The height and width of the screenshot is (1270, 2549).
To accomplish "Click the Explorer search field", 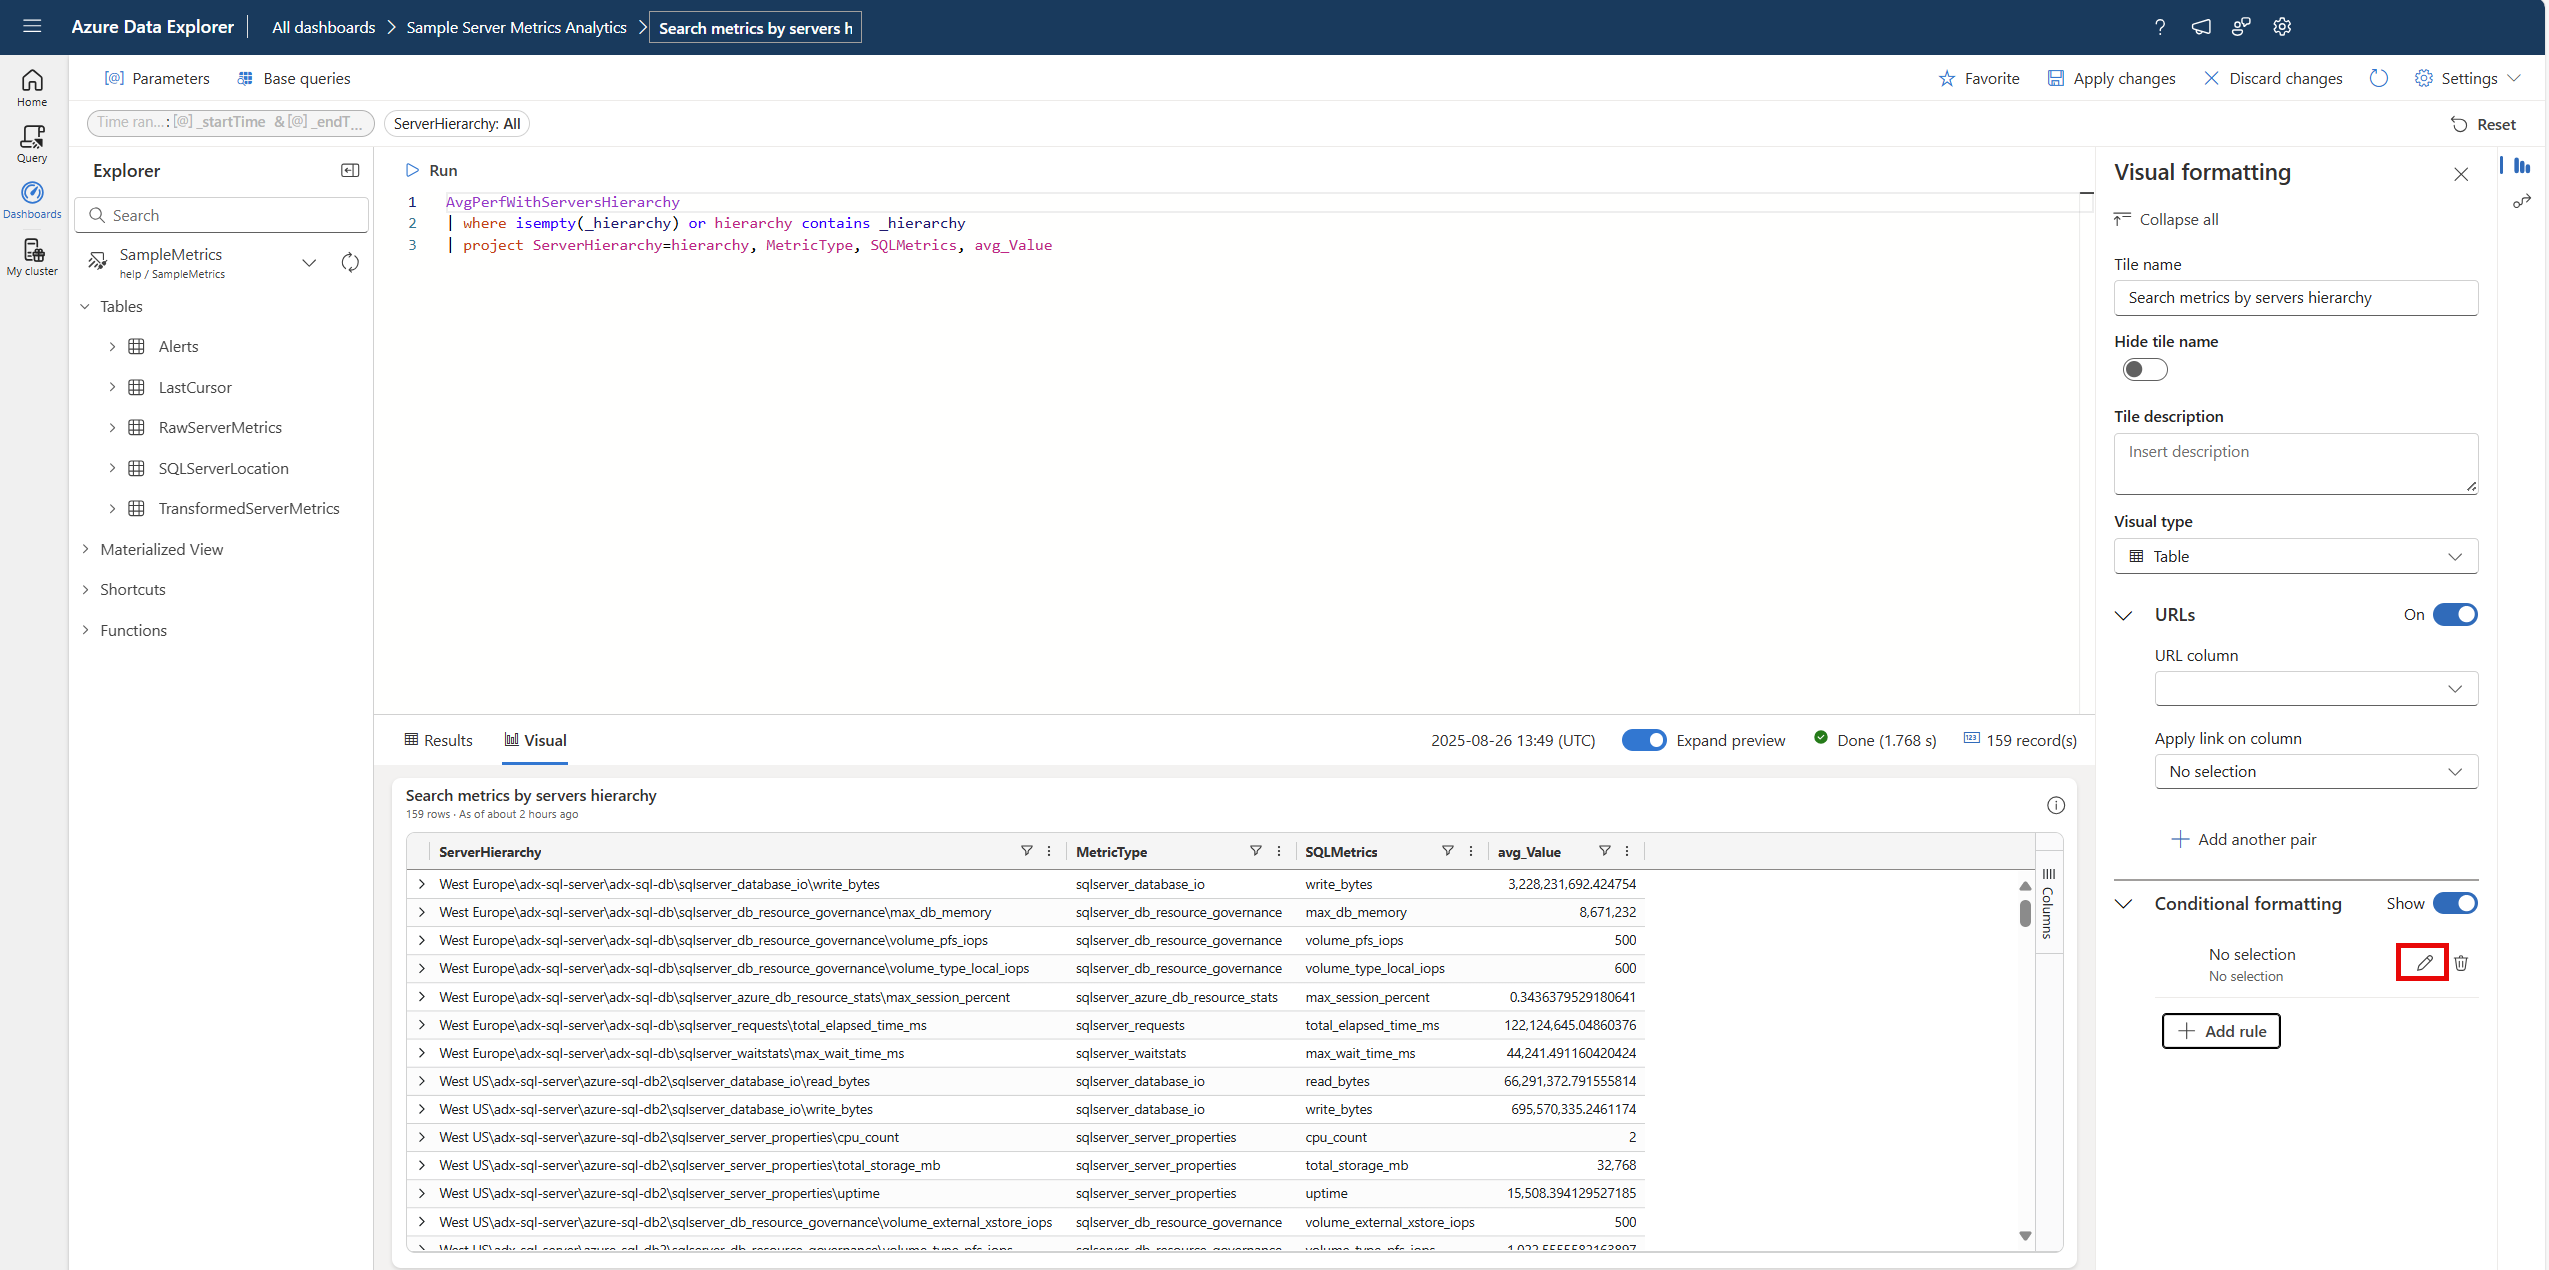I will [221, 214].
